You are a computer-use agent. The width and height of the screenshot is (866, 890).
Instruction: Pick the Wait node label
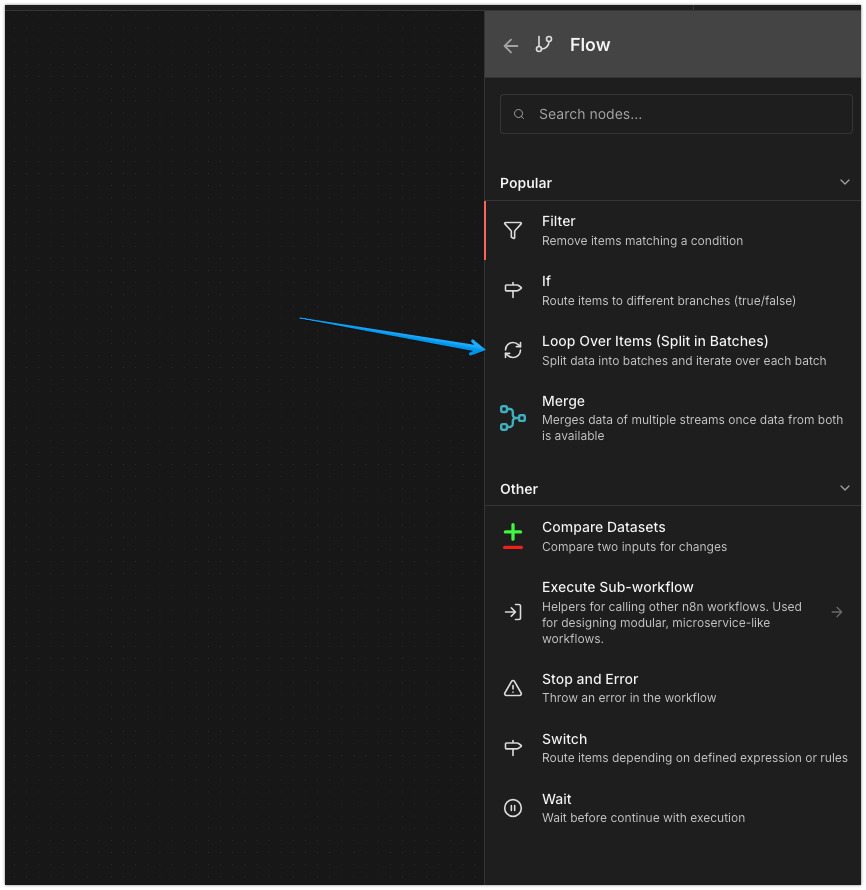(x=557, y=799)
